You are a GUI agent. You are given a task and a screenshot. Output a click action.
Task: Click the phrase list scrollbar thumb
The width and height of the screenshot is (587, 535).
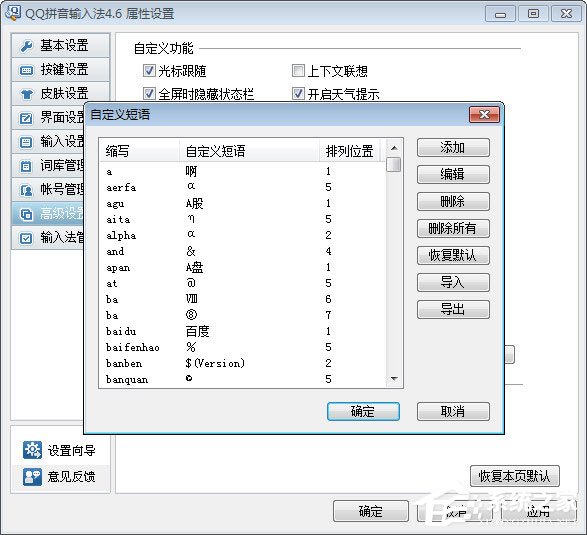[x=394, y=164]
